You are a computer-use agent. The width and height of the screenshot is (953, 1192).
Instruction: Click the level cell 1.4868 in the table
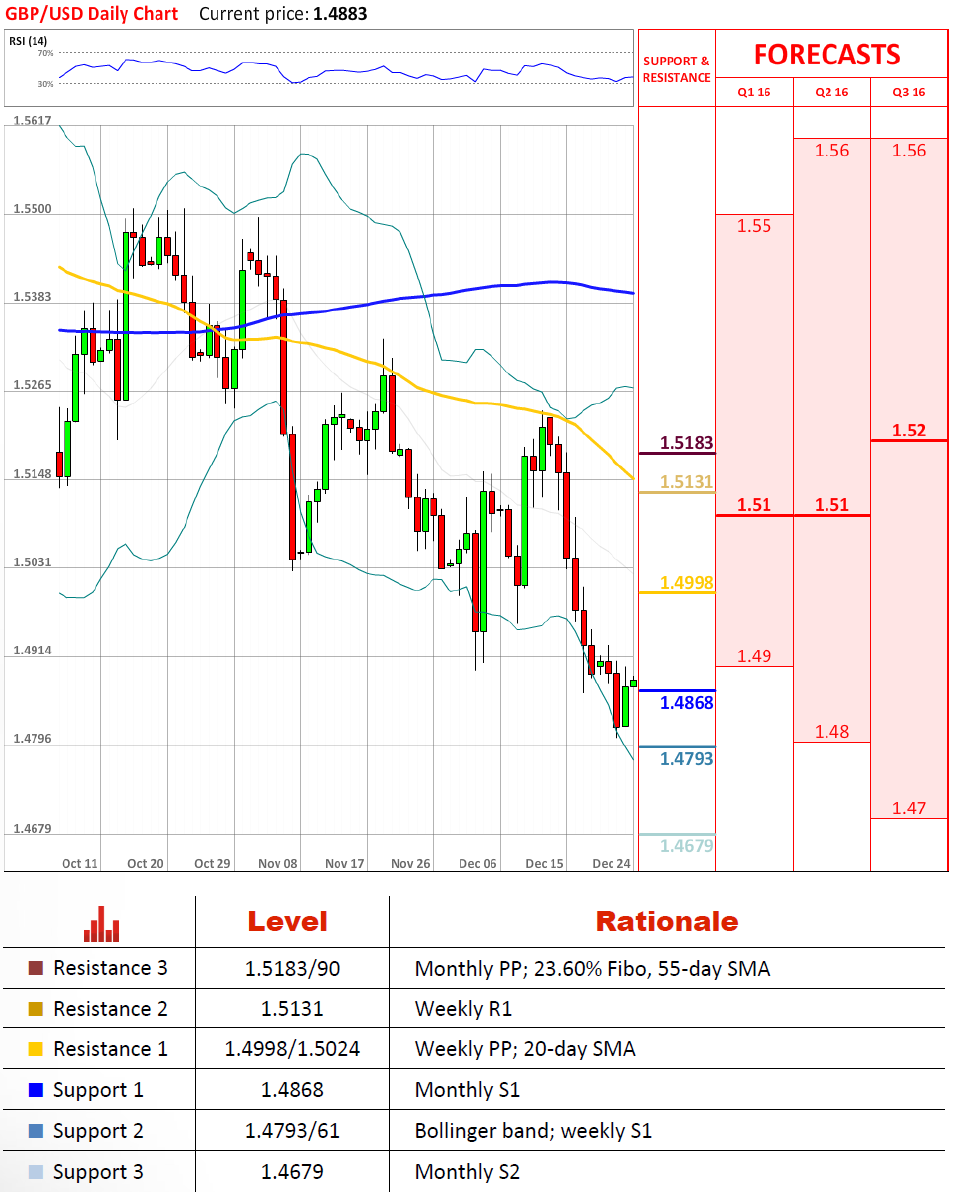click(x=293, y=1090)
